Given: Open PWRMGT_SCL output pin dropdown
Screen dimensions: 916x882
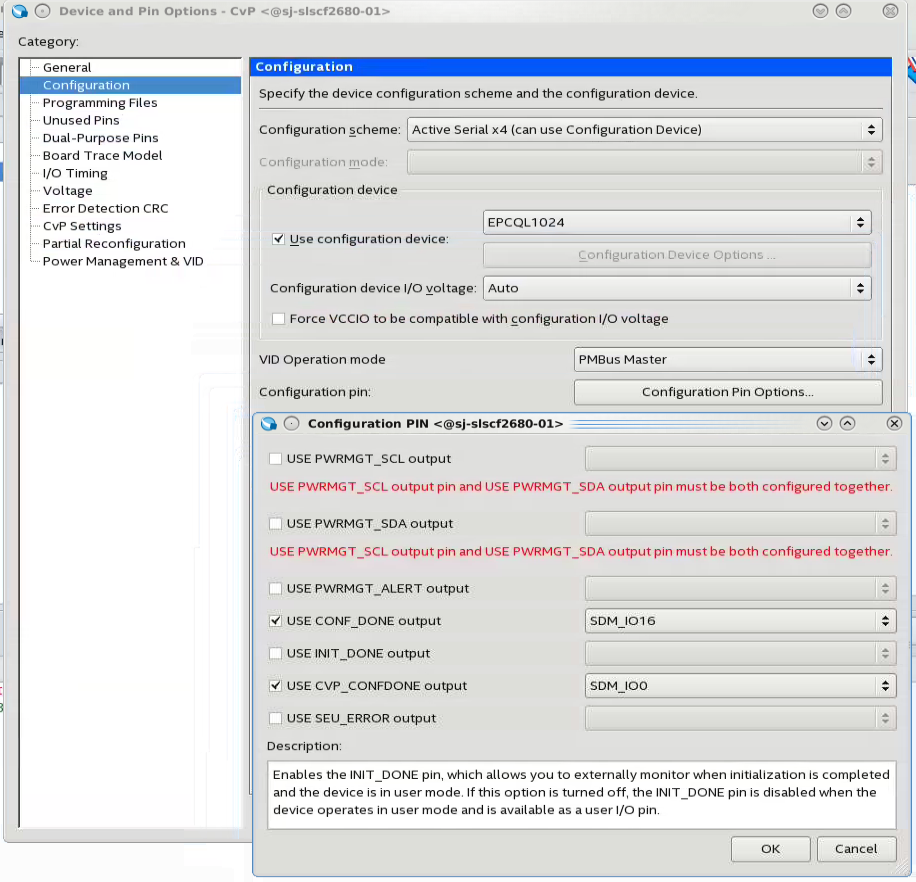Looking at the screenshot, I should (741, 459).
